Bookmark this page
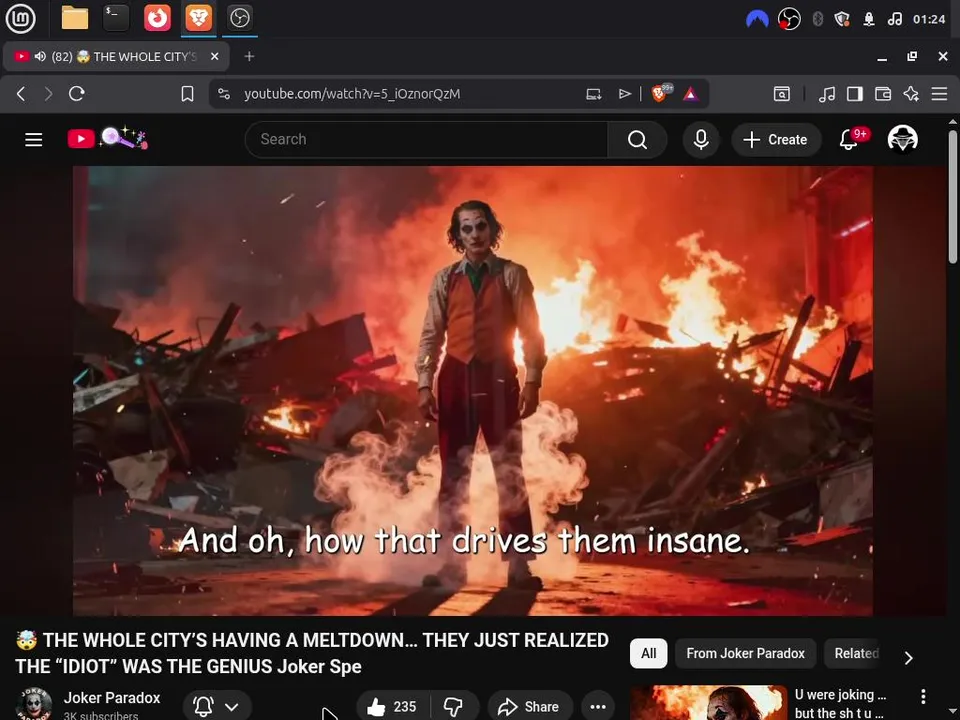This screenshot has width=960, height=720. [187, 94]
